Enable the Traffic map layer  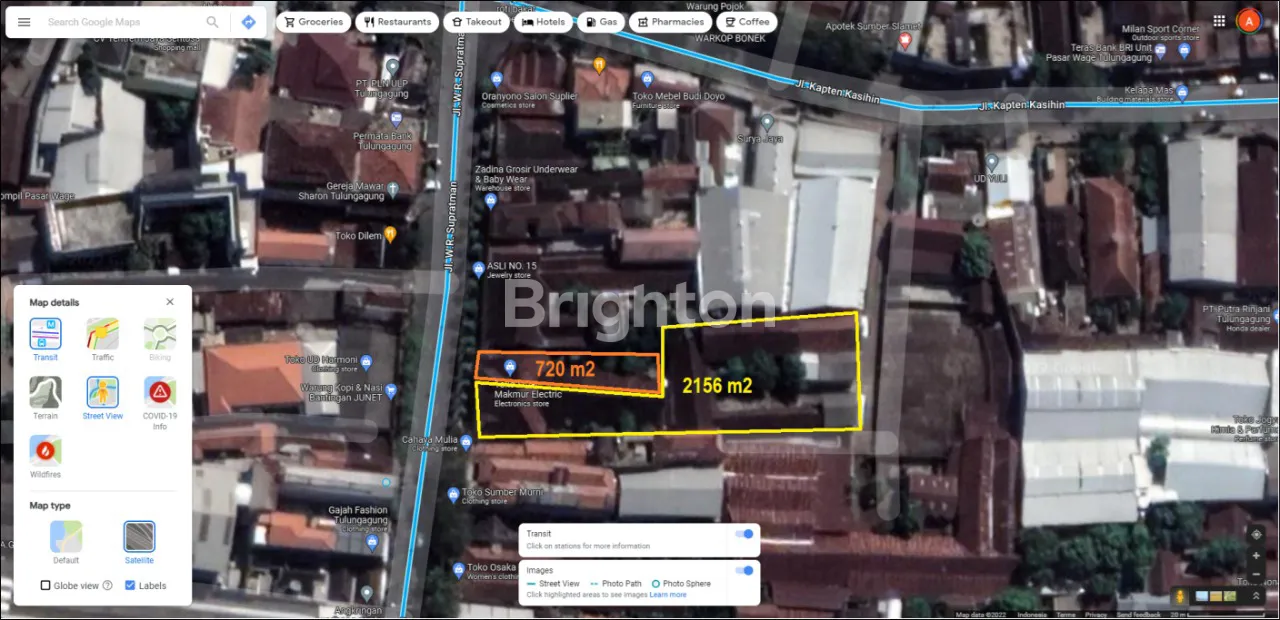pyautogui.click(x=102, y=335)
